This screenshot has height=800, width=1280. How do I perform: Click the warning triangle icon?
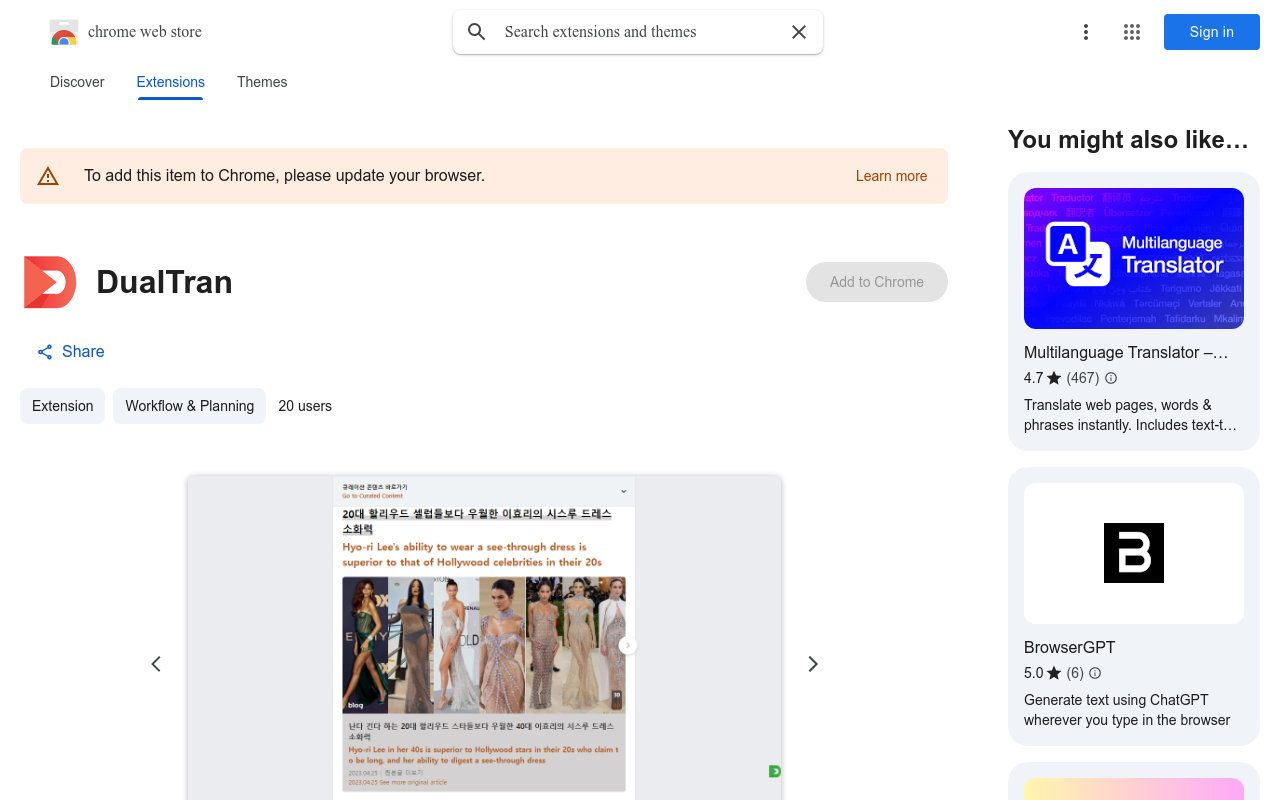pos(48,177)
